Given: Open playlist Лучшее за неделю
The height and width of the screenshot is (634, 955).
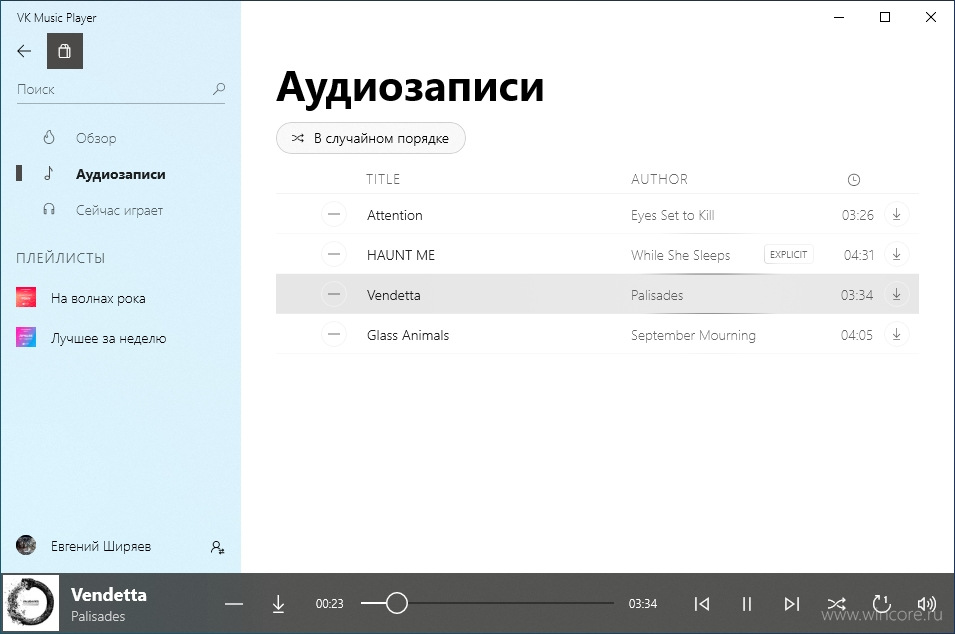Looking at the screenshot, I should coord(108,339).
